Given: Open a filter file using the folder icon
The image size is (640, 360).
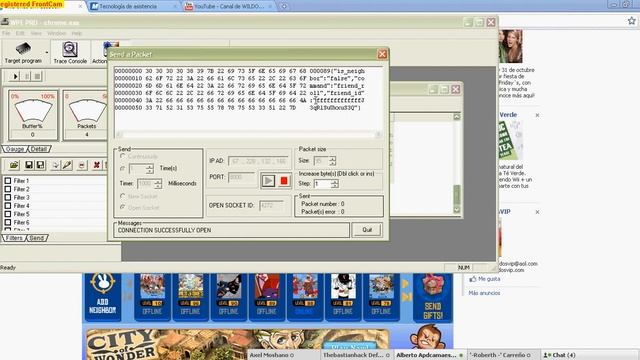Looking at the screenshot, I should coord(14,165).
